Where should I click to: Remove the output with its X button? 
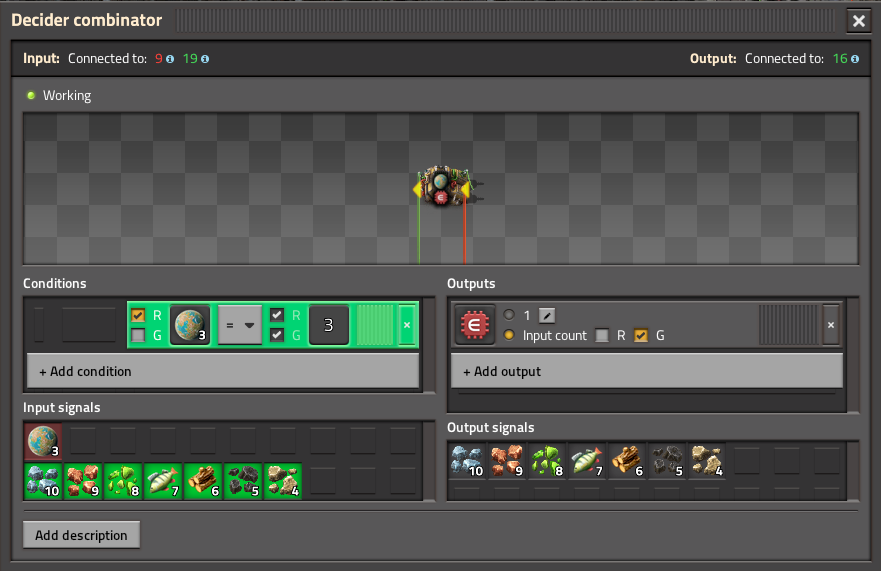pos(831,325)
